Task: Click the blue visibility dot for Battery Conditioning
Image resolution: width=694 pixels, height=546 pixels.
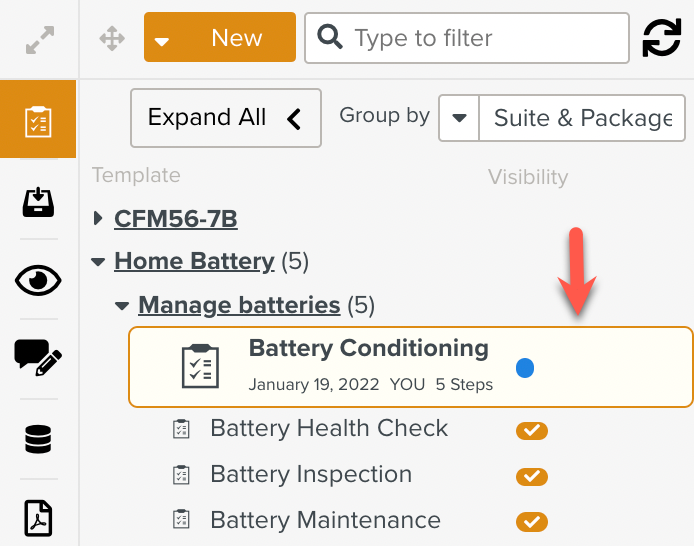Action: (x=524, y=368)
